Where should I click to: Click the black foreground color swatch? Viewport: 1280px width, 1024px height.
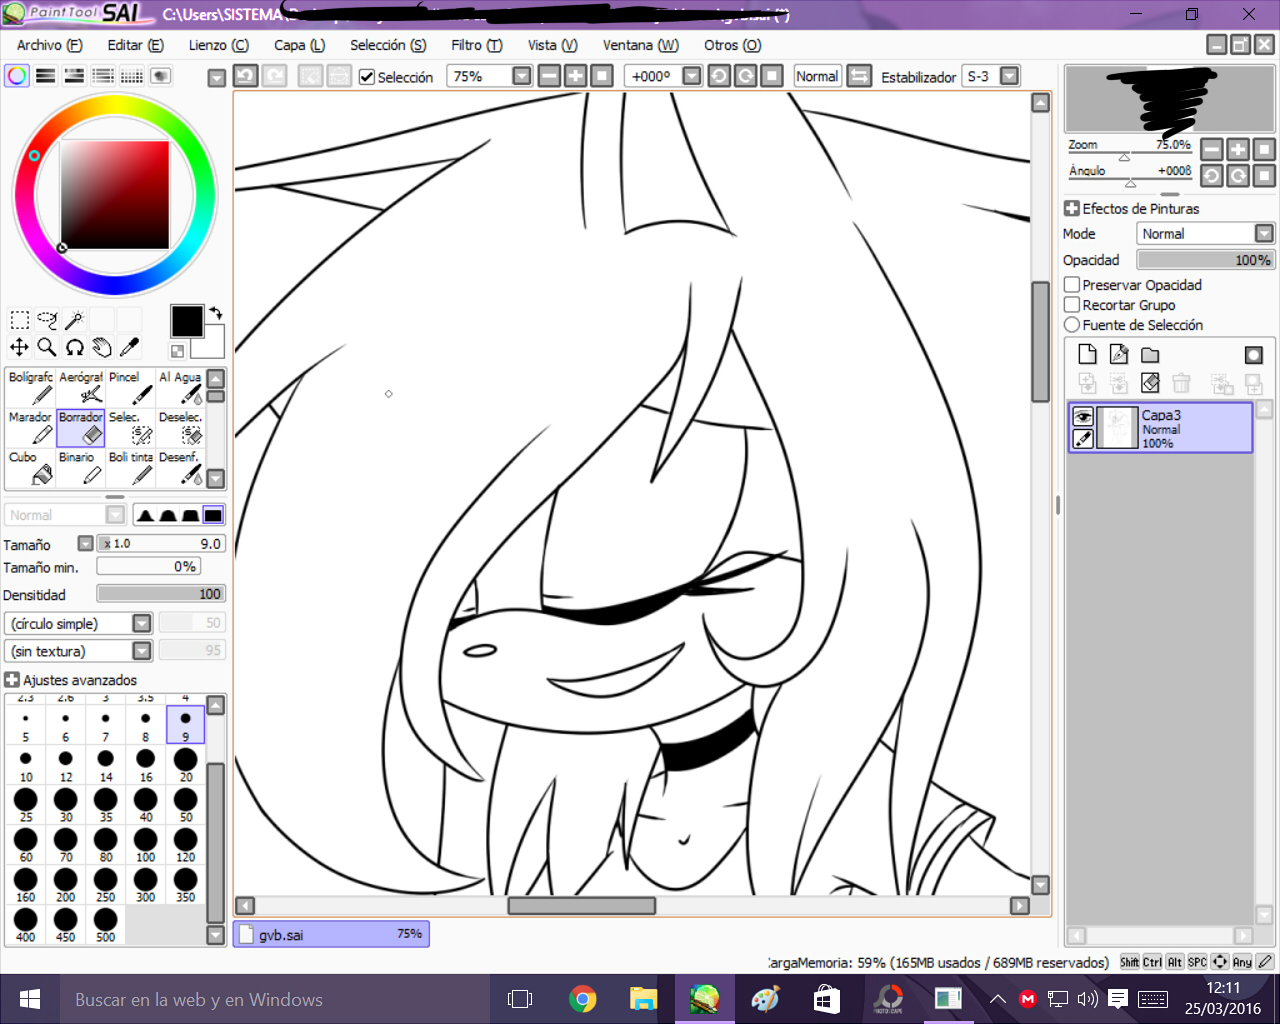[x=187, y=321]
